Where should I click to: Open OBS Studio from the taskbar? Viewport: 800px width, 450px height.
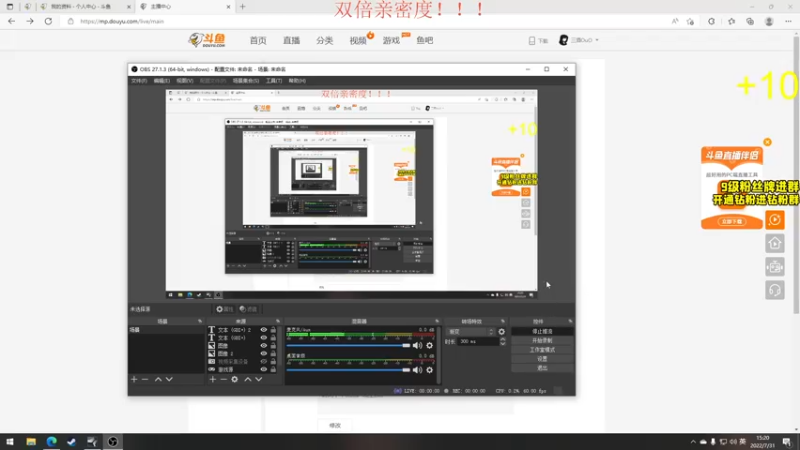[113, 442]
